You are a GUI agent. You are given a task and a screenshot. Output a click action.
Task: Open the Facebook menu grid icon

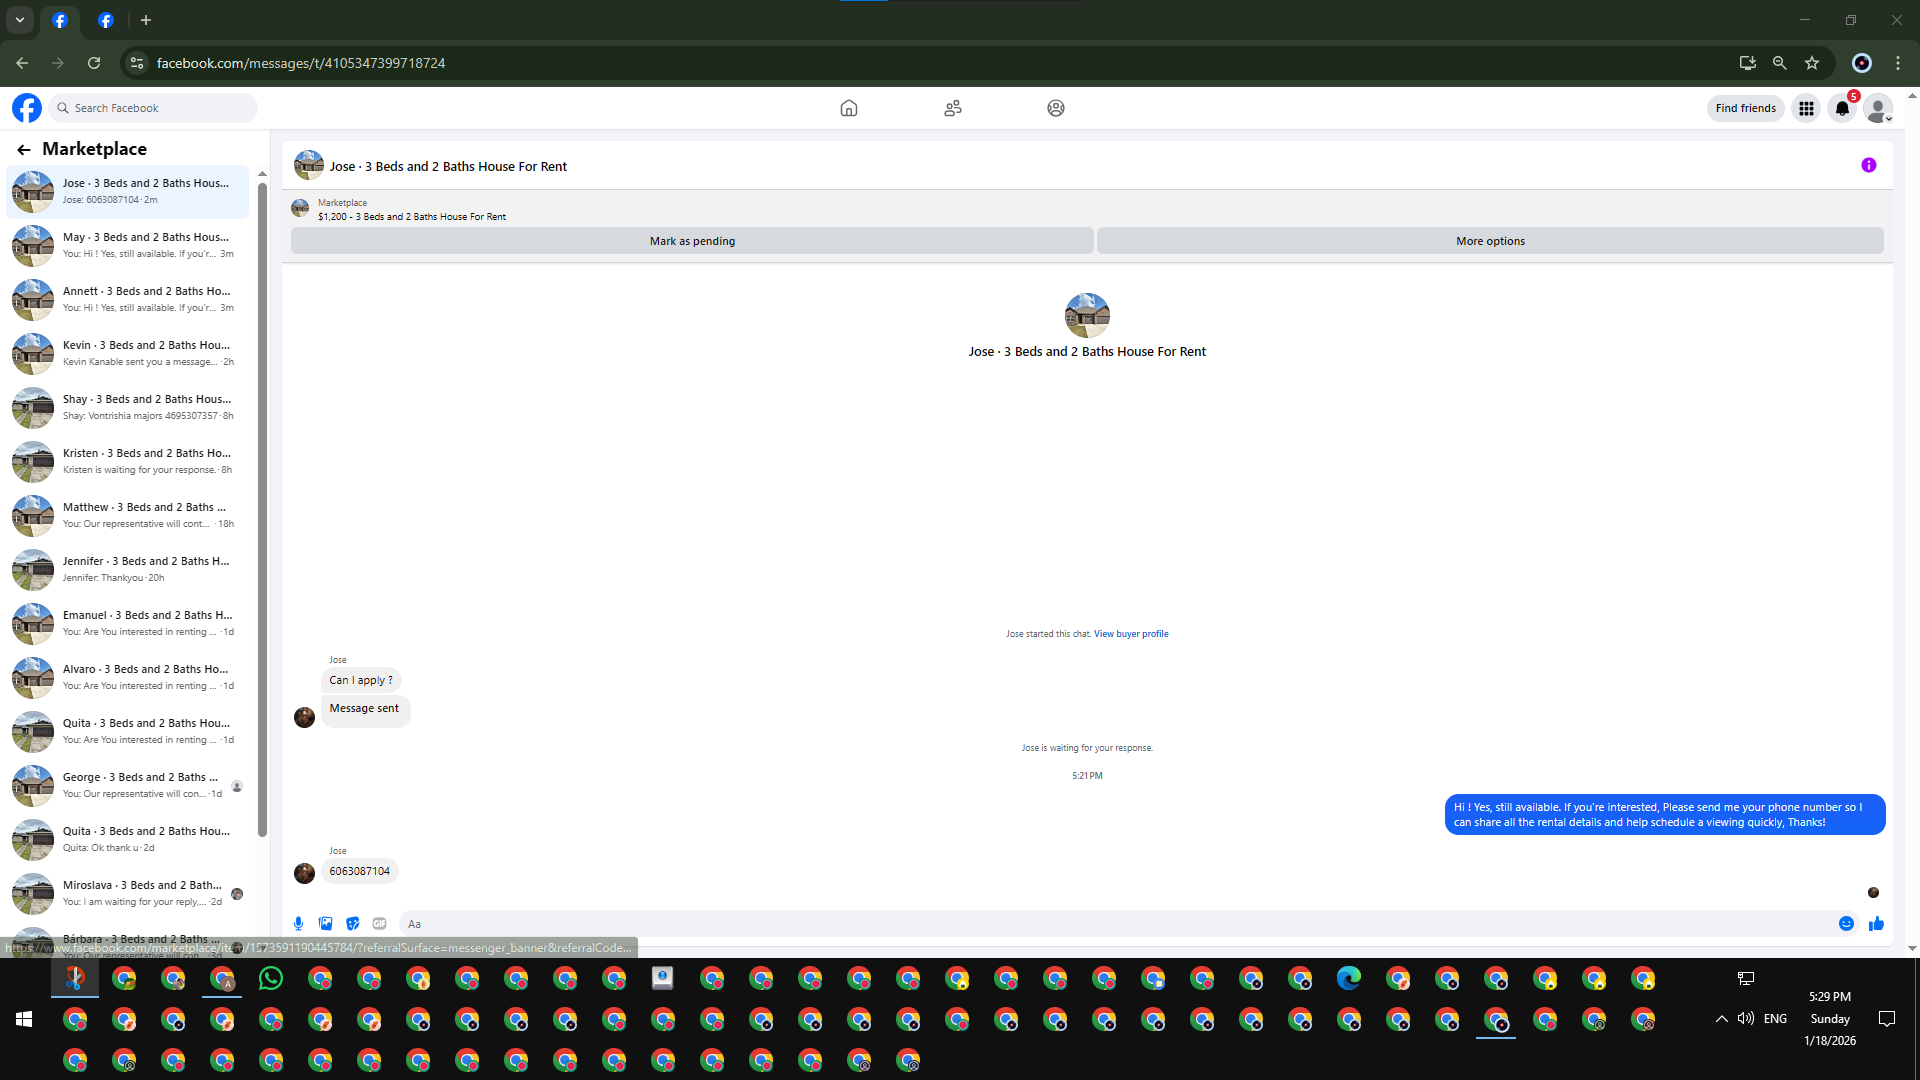point(1806,108)
